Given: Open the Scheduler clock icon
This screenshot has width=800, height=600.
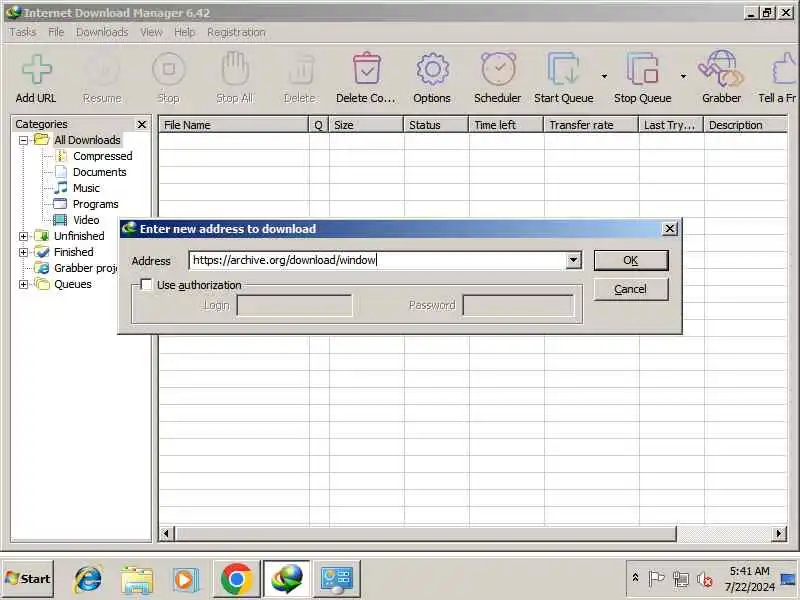Looking at the screenshot, I should click(x=498, y=69).
